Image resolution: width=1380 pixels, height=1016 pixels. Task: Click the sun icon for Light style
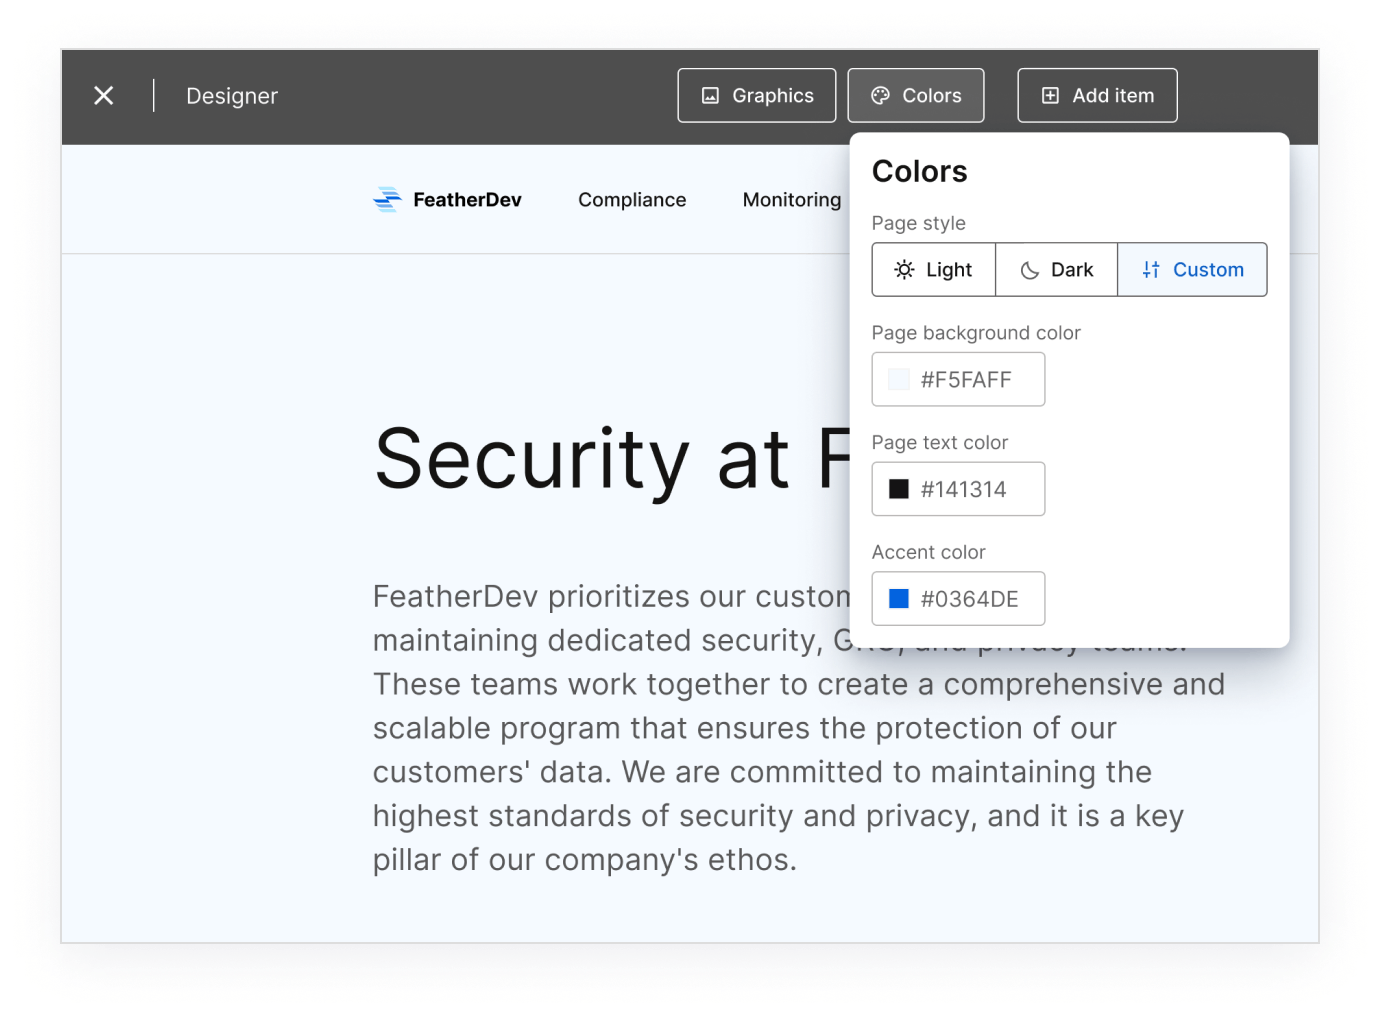click(904, 270)
